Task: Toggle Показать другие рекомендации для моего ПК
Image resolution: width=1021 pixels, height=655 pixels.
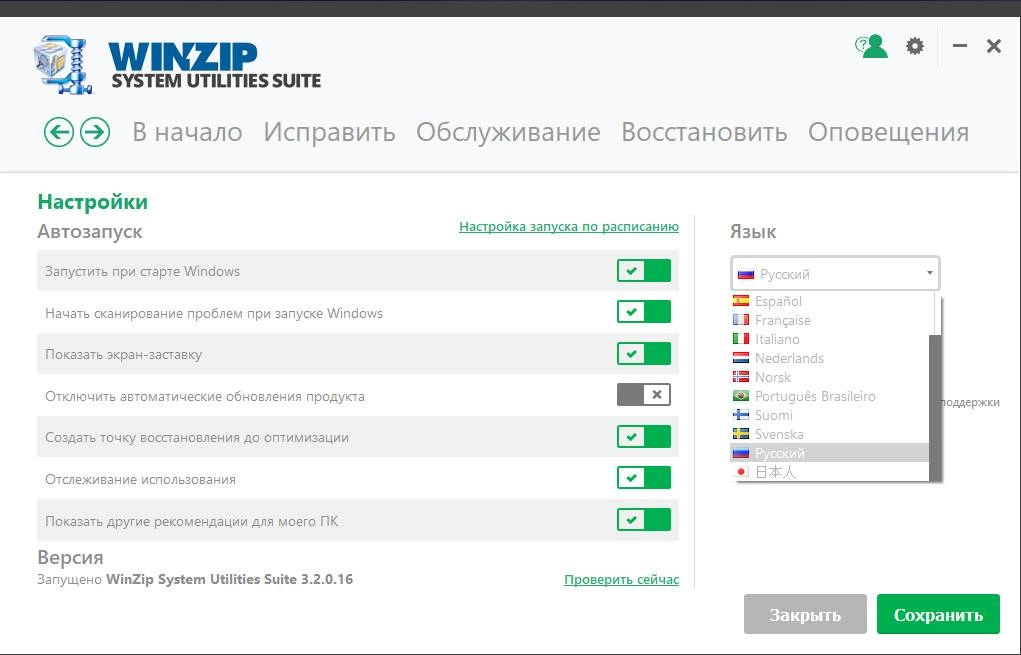Action: pos(644,520)
